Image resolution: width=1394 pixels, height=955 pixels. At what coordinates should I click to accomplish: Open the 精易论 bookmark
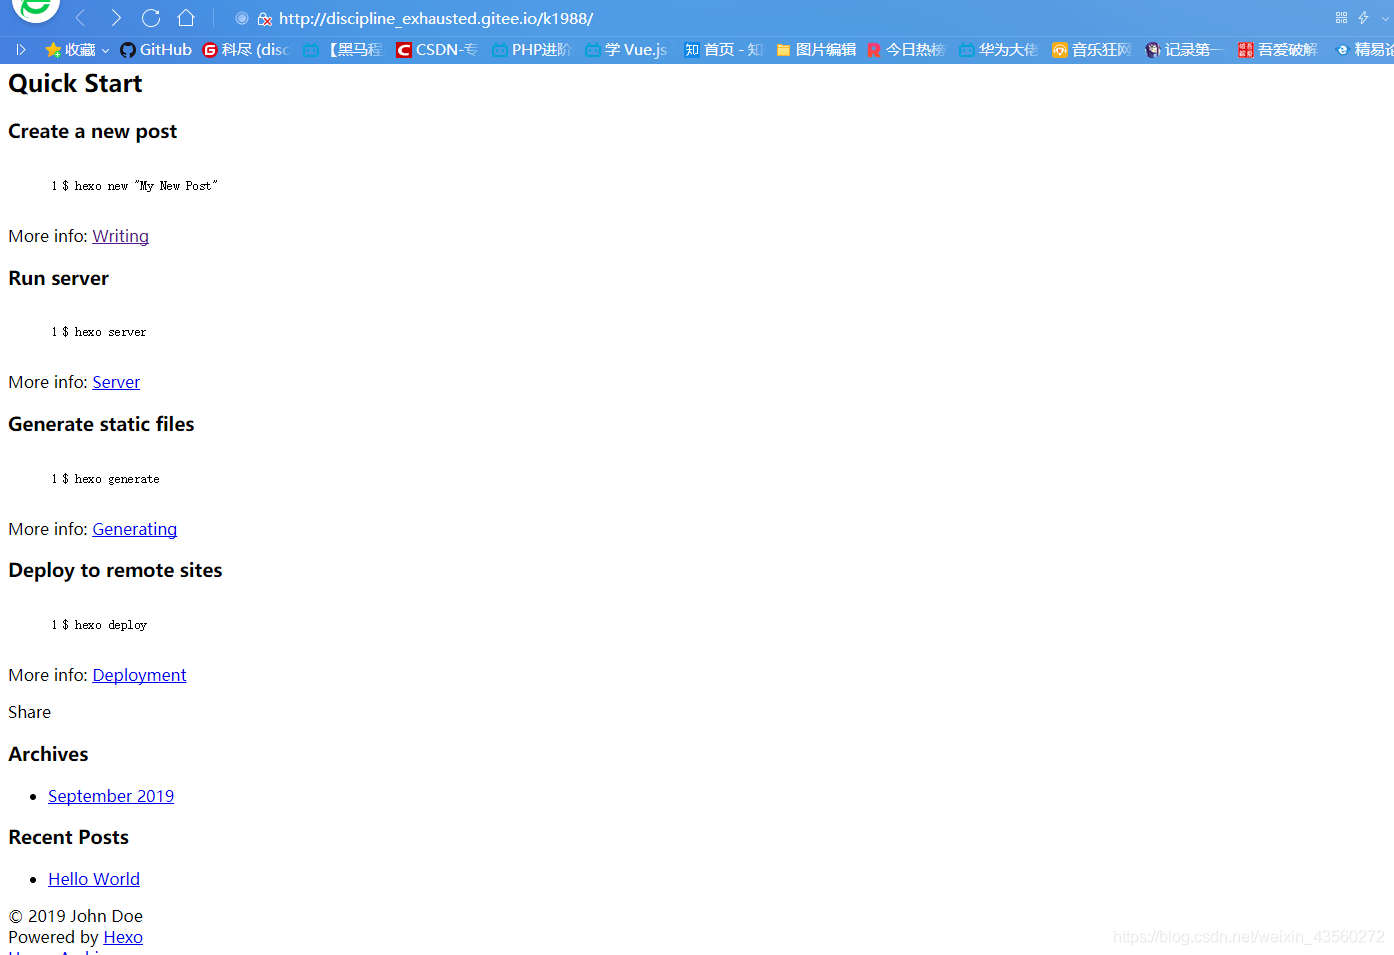point(1364,49)
